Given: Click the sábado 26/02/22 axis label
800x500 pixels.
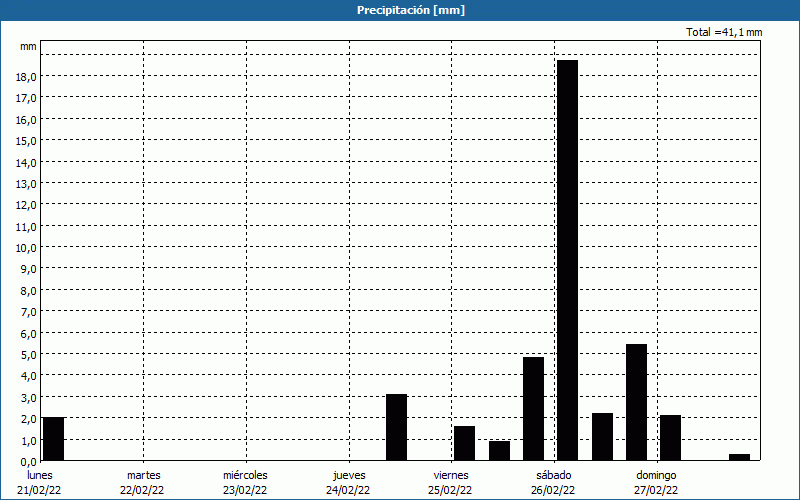Looking at the screenshot, I should pyautogui.click(x=554, y=483).
